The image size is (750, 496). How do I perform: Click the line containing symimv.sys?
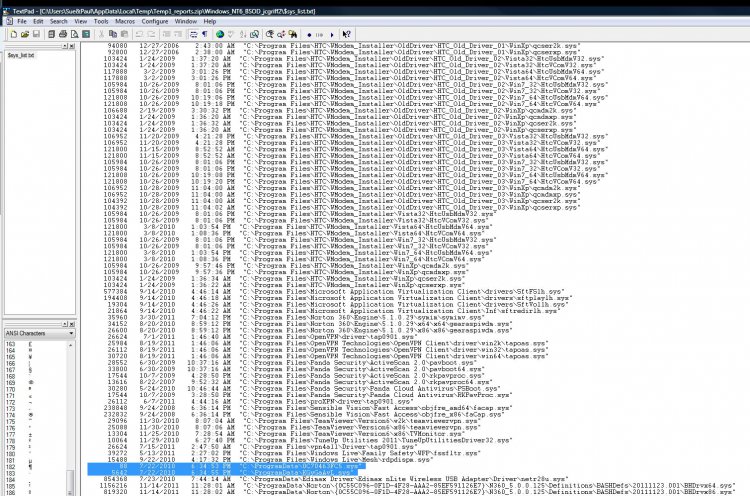click(295, 317)
